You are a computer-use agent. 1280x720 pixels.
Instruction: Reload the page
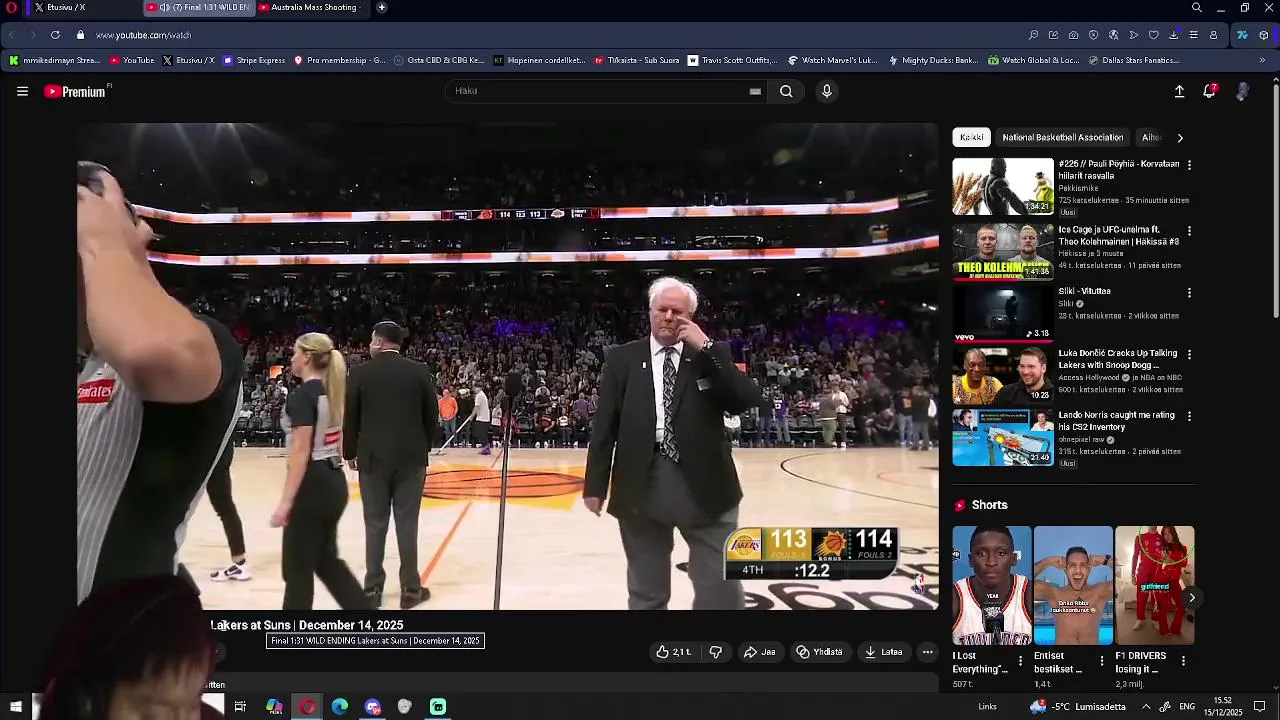click(55, 35)
